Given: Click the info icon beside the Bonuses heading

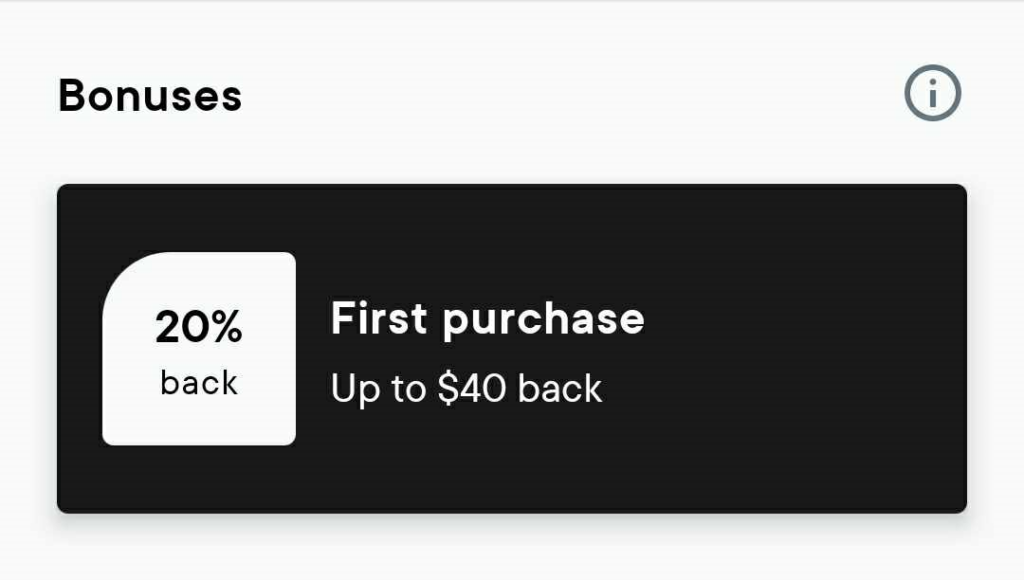Looking at the screenshot, I should click(x=933, y=93).
